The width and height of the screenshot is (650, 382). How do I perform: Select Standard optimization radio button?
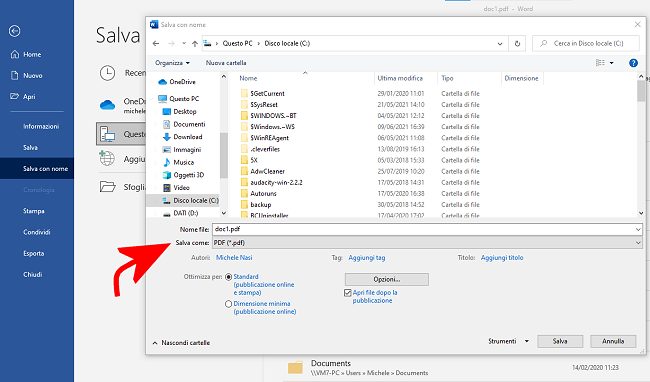pyautogui.click(x=228, y=277)
